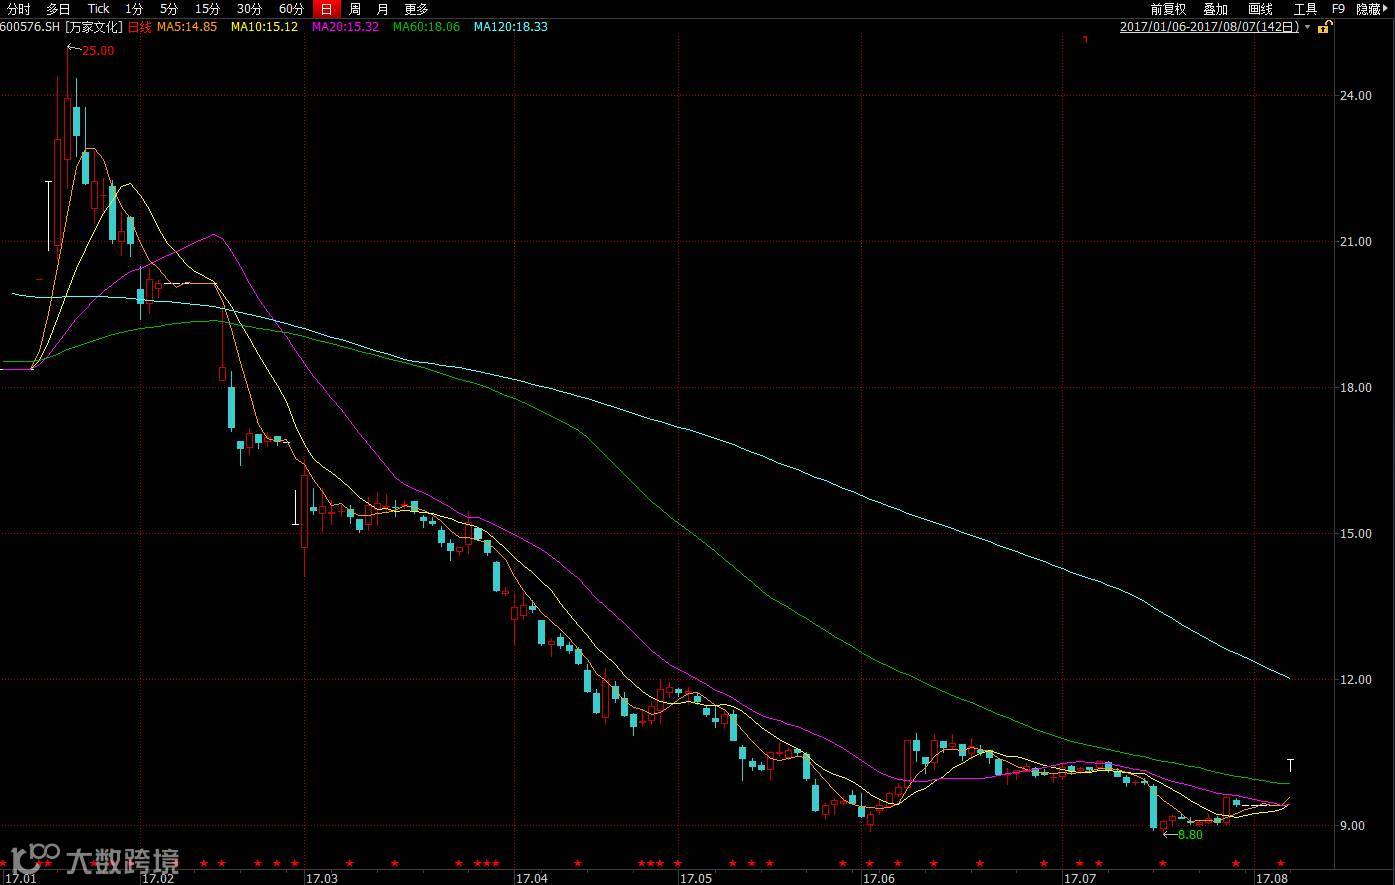Click the 12.00 price axis label
1395x885 pixels.
tap(1356, 680)
